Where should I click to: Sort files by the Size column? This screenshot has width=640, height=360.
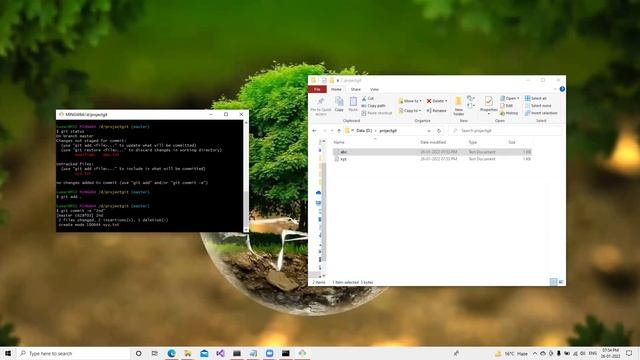pos(512,142)
